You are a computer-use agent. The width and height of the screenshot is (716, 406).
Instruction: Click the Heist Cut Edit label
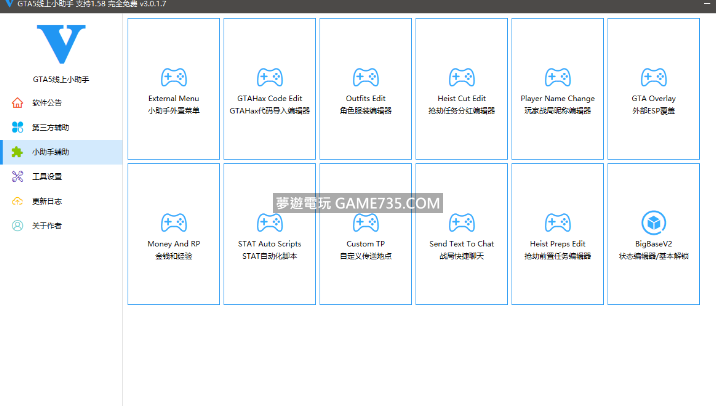(462, 98)
